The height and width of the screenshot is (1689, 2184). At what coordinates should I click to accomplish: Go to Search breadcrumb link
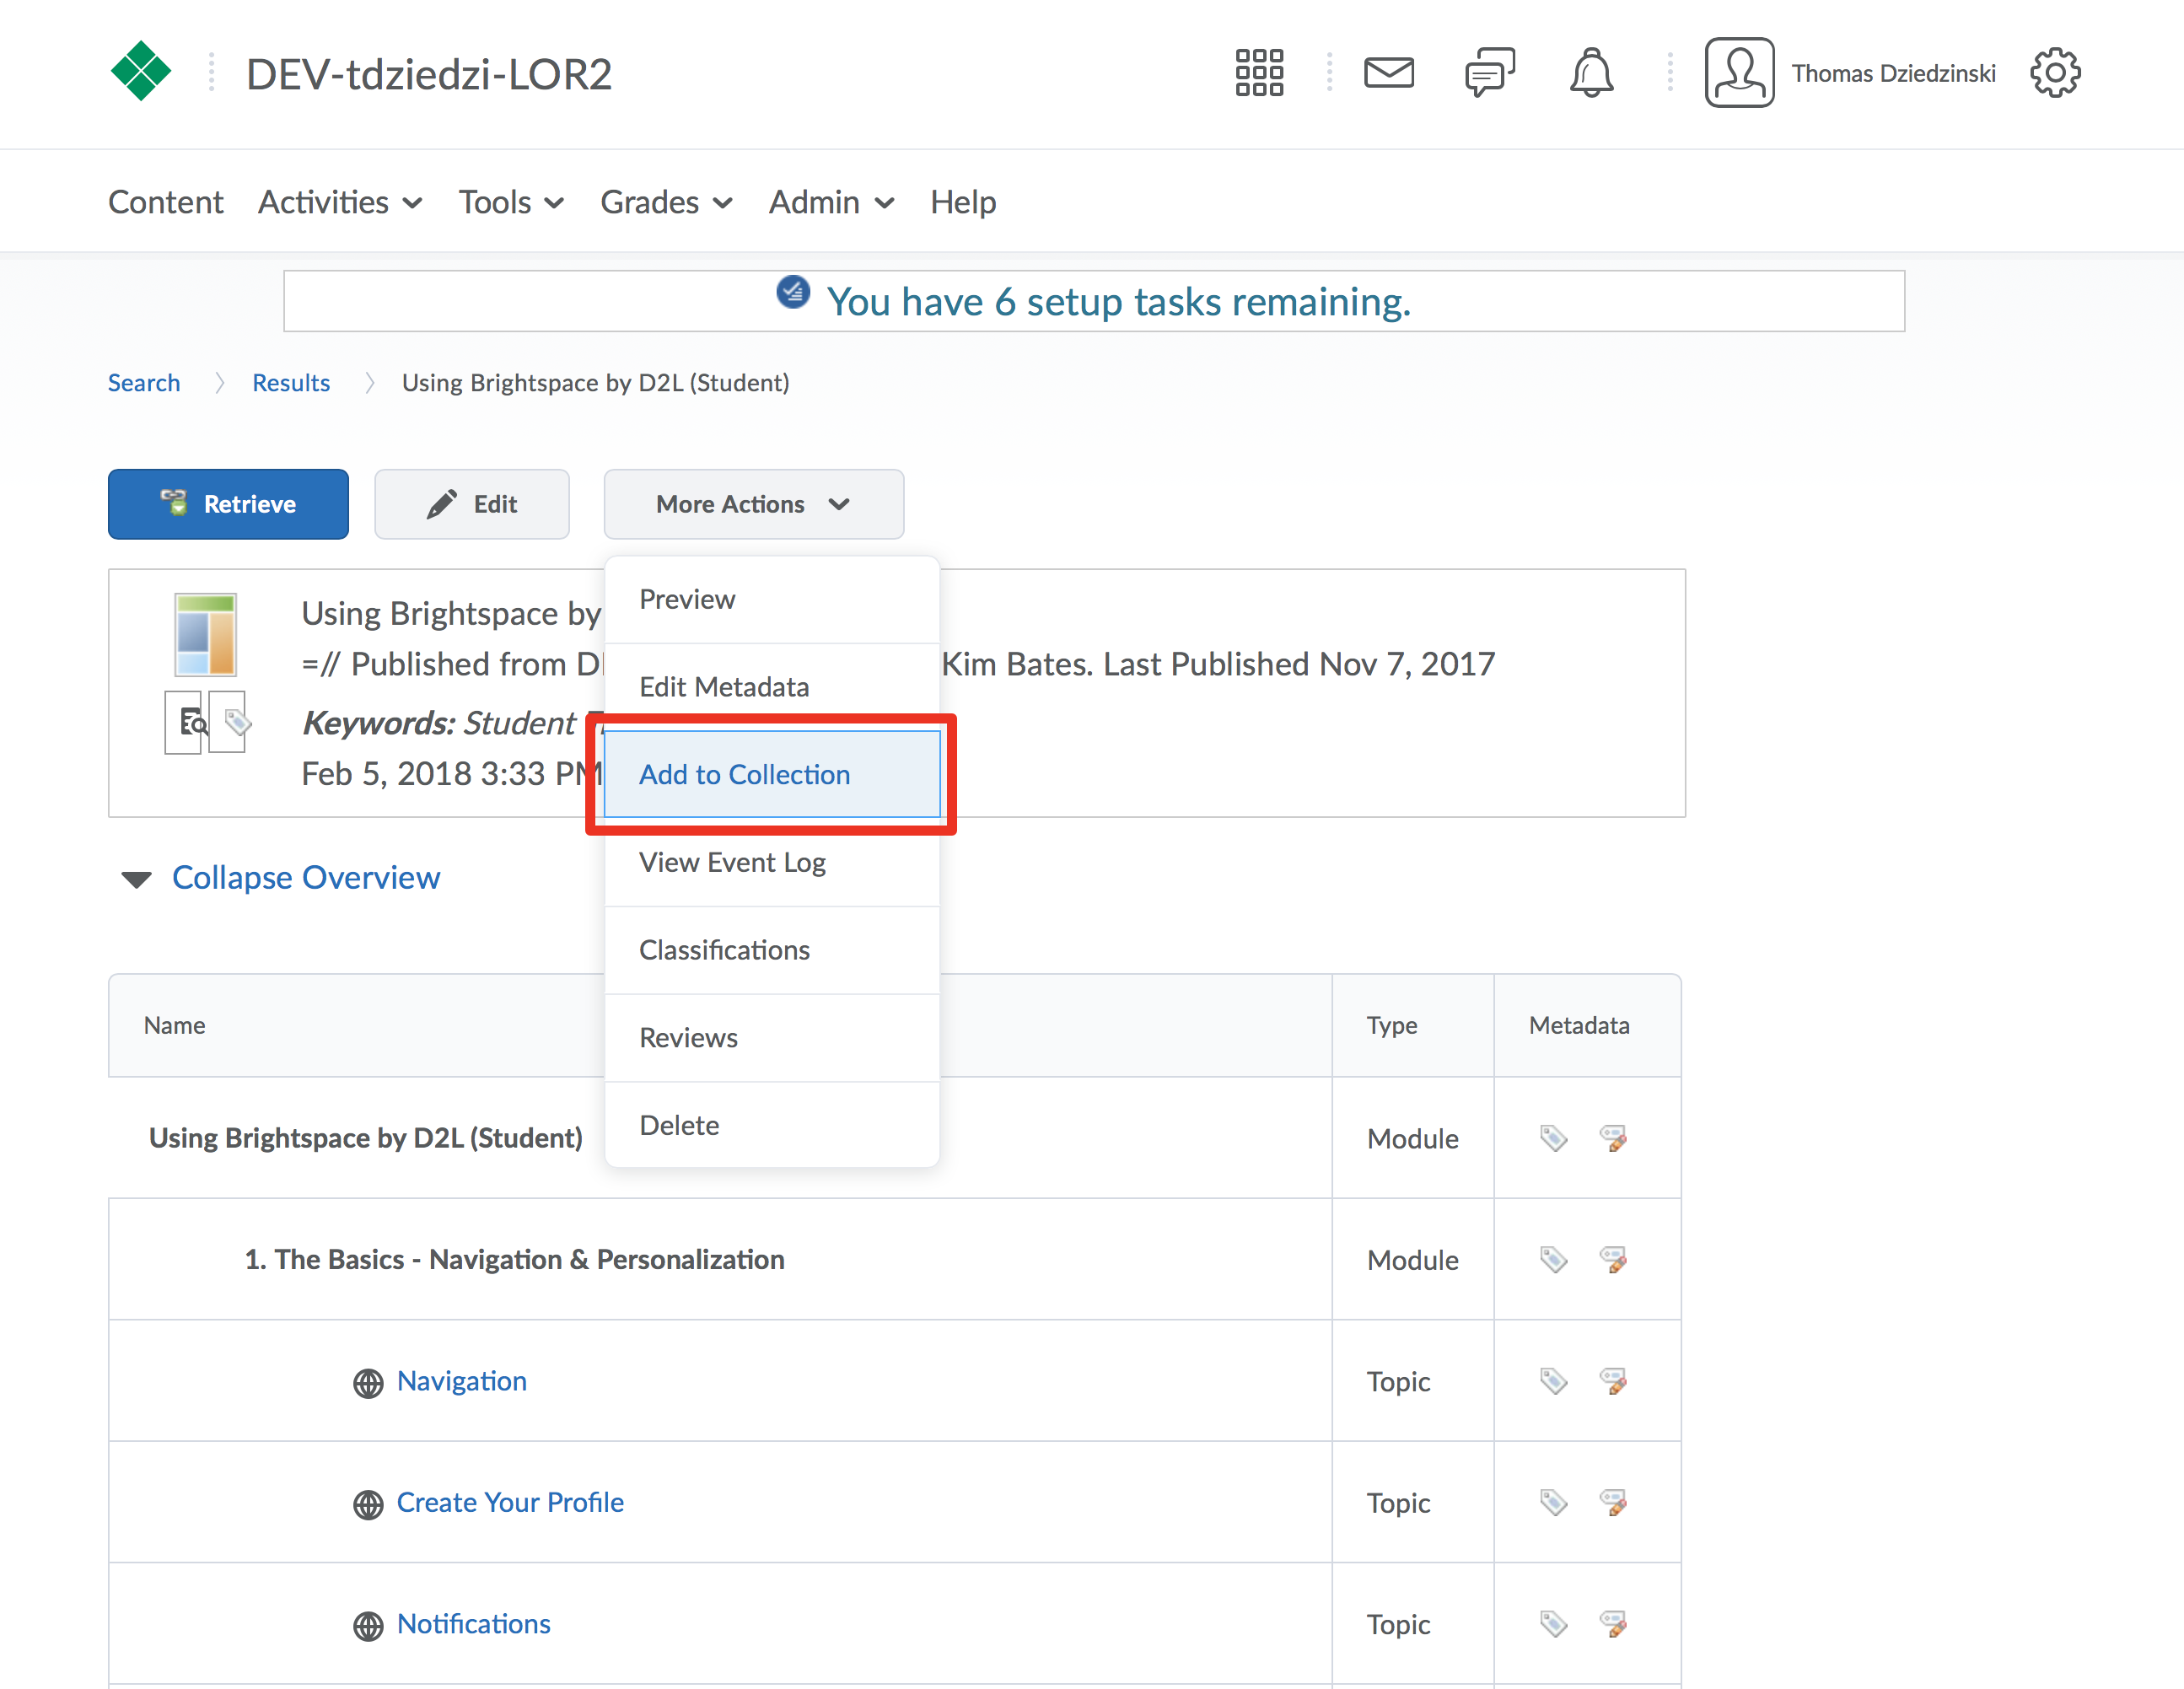point(144,383)
